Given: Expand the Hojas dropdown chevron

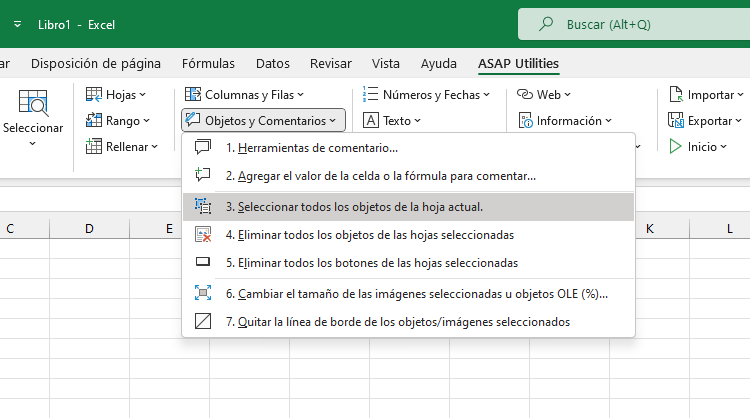Looking at the screenshot, I should [x=143, y=95].
